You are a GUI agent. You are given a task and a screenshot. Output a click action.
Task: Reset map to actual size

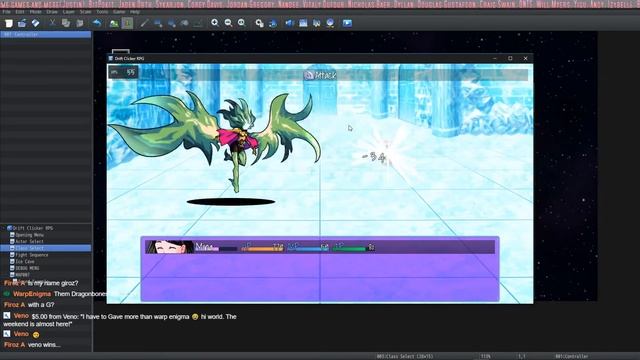(242, 23)
